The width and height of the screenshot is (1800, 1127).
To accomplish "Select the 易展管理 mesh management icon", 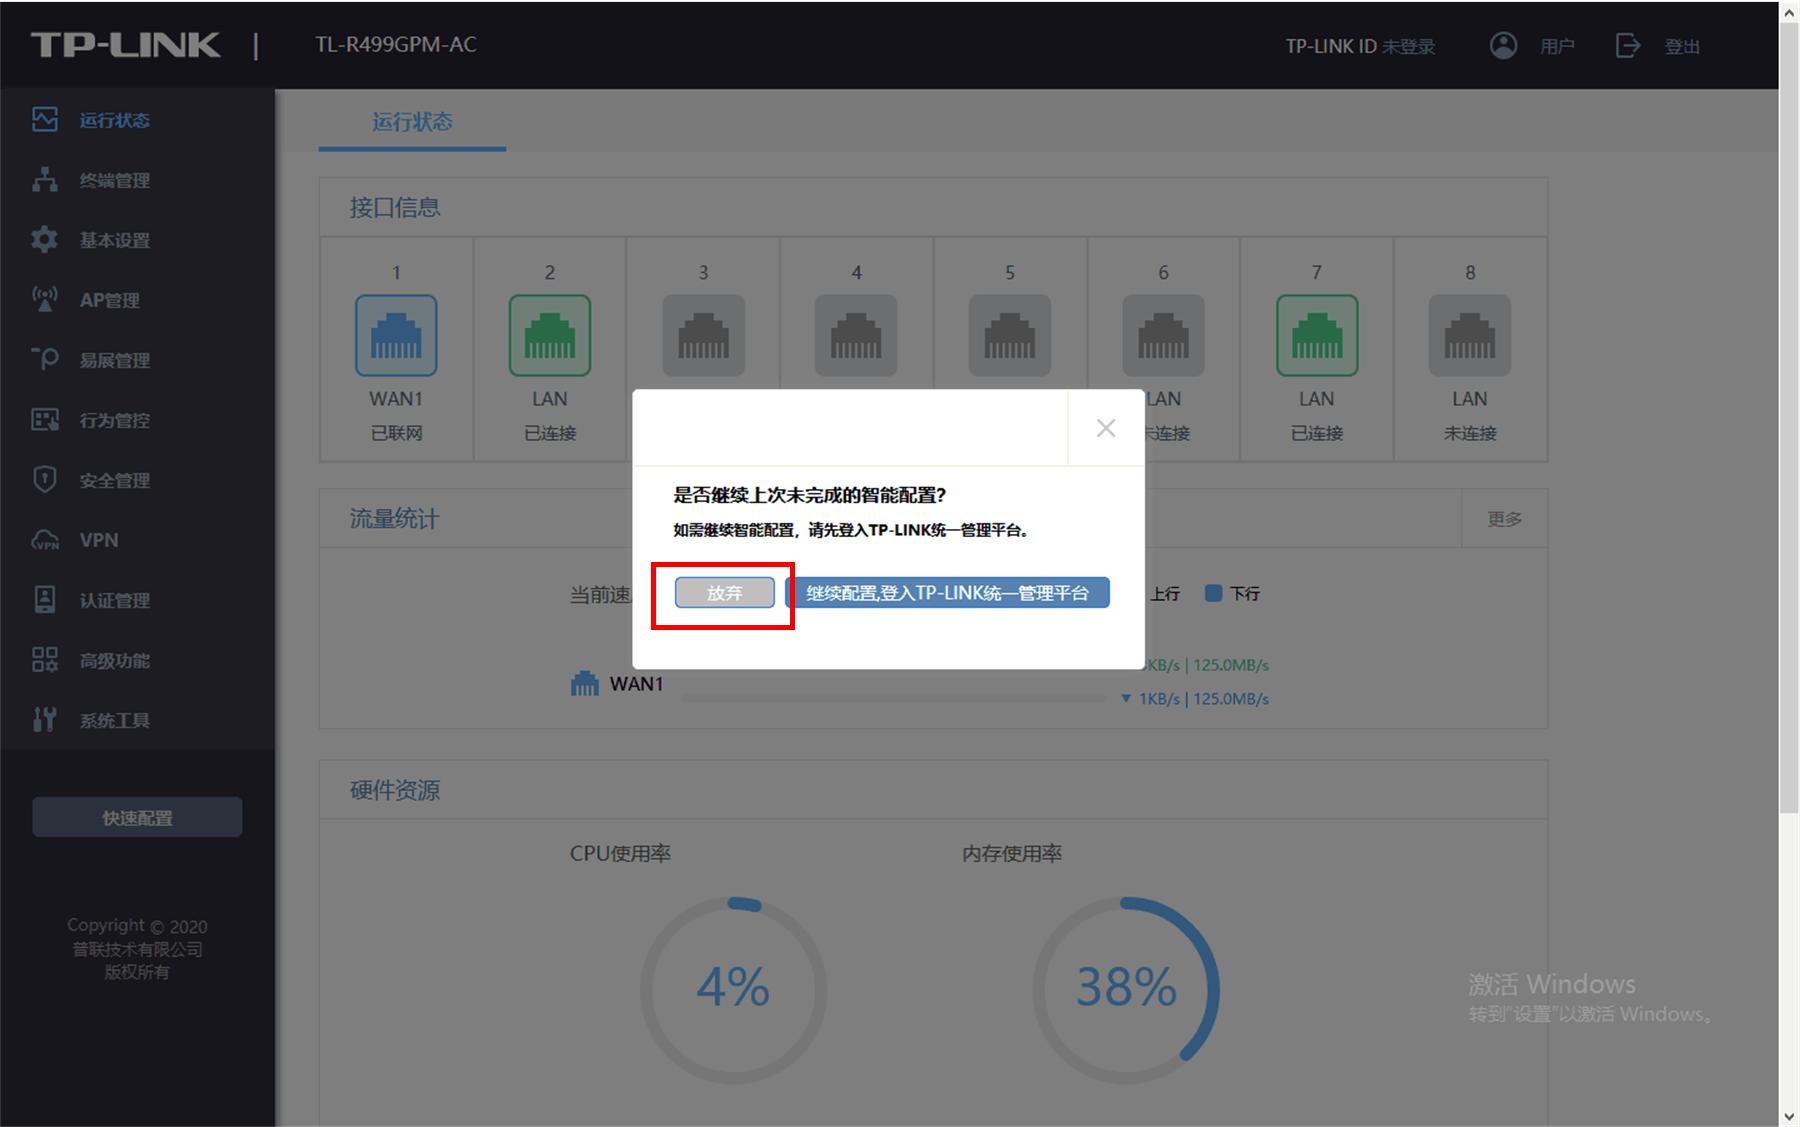I will pos(44,360).
